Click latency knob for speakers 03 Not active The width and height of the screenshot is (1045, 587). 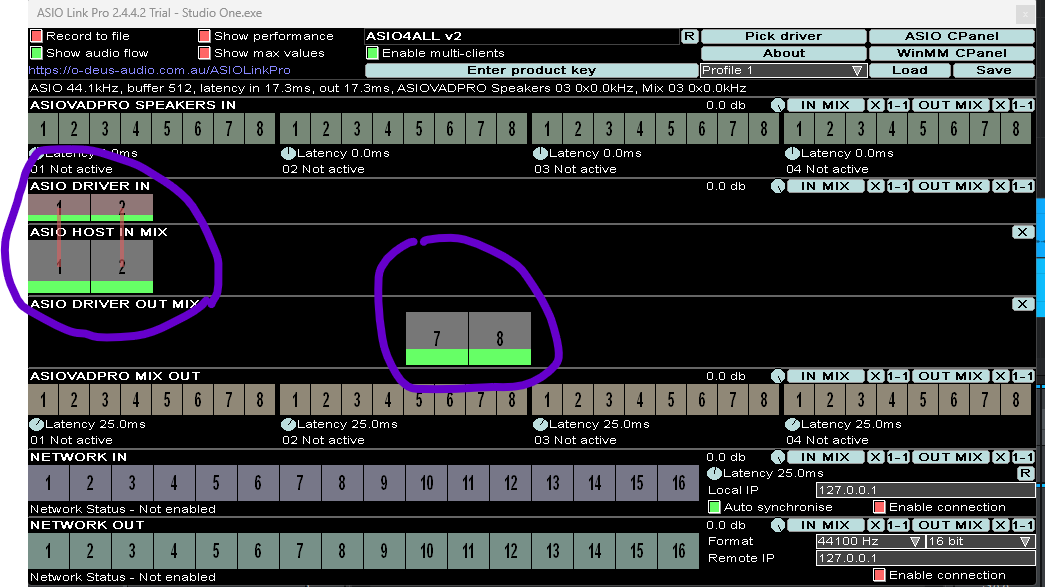tap(540, 153)
